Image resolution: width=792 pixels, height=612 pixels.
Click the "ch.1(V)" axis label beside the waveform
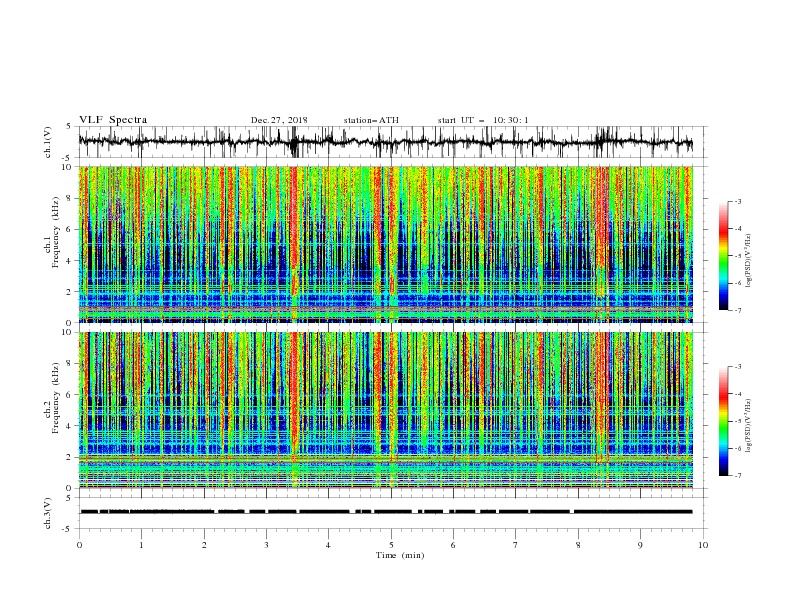(48, 142)
